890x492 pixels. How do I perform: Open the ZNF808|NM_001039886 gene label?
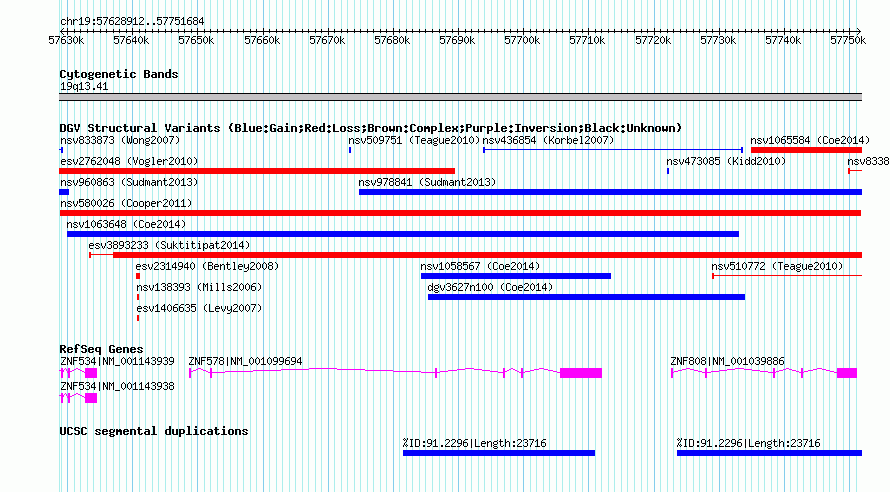(727, 361)
